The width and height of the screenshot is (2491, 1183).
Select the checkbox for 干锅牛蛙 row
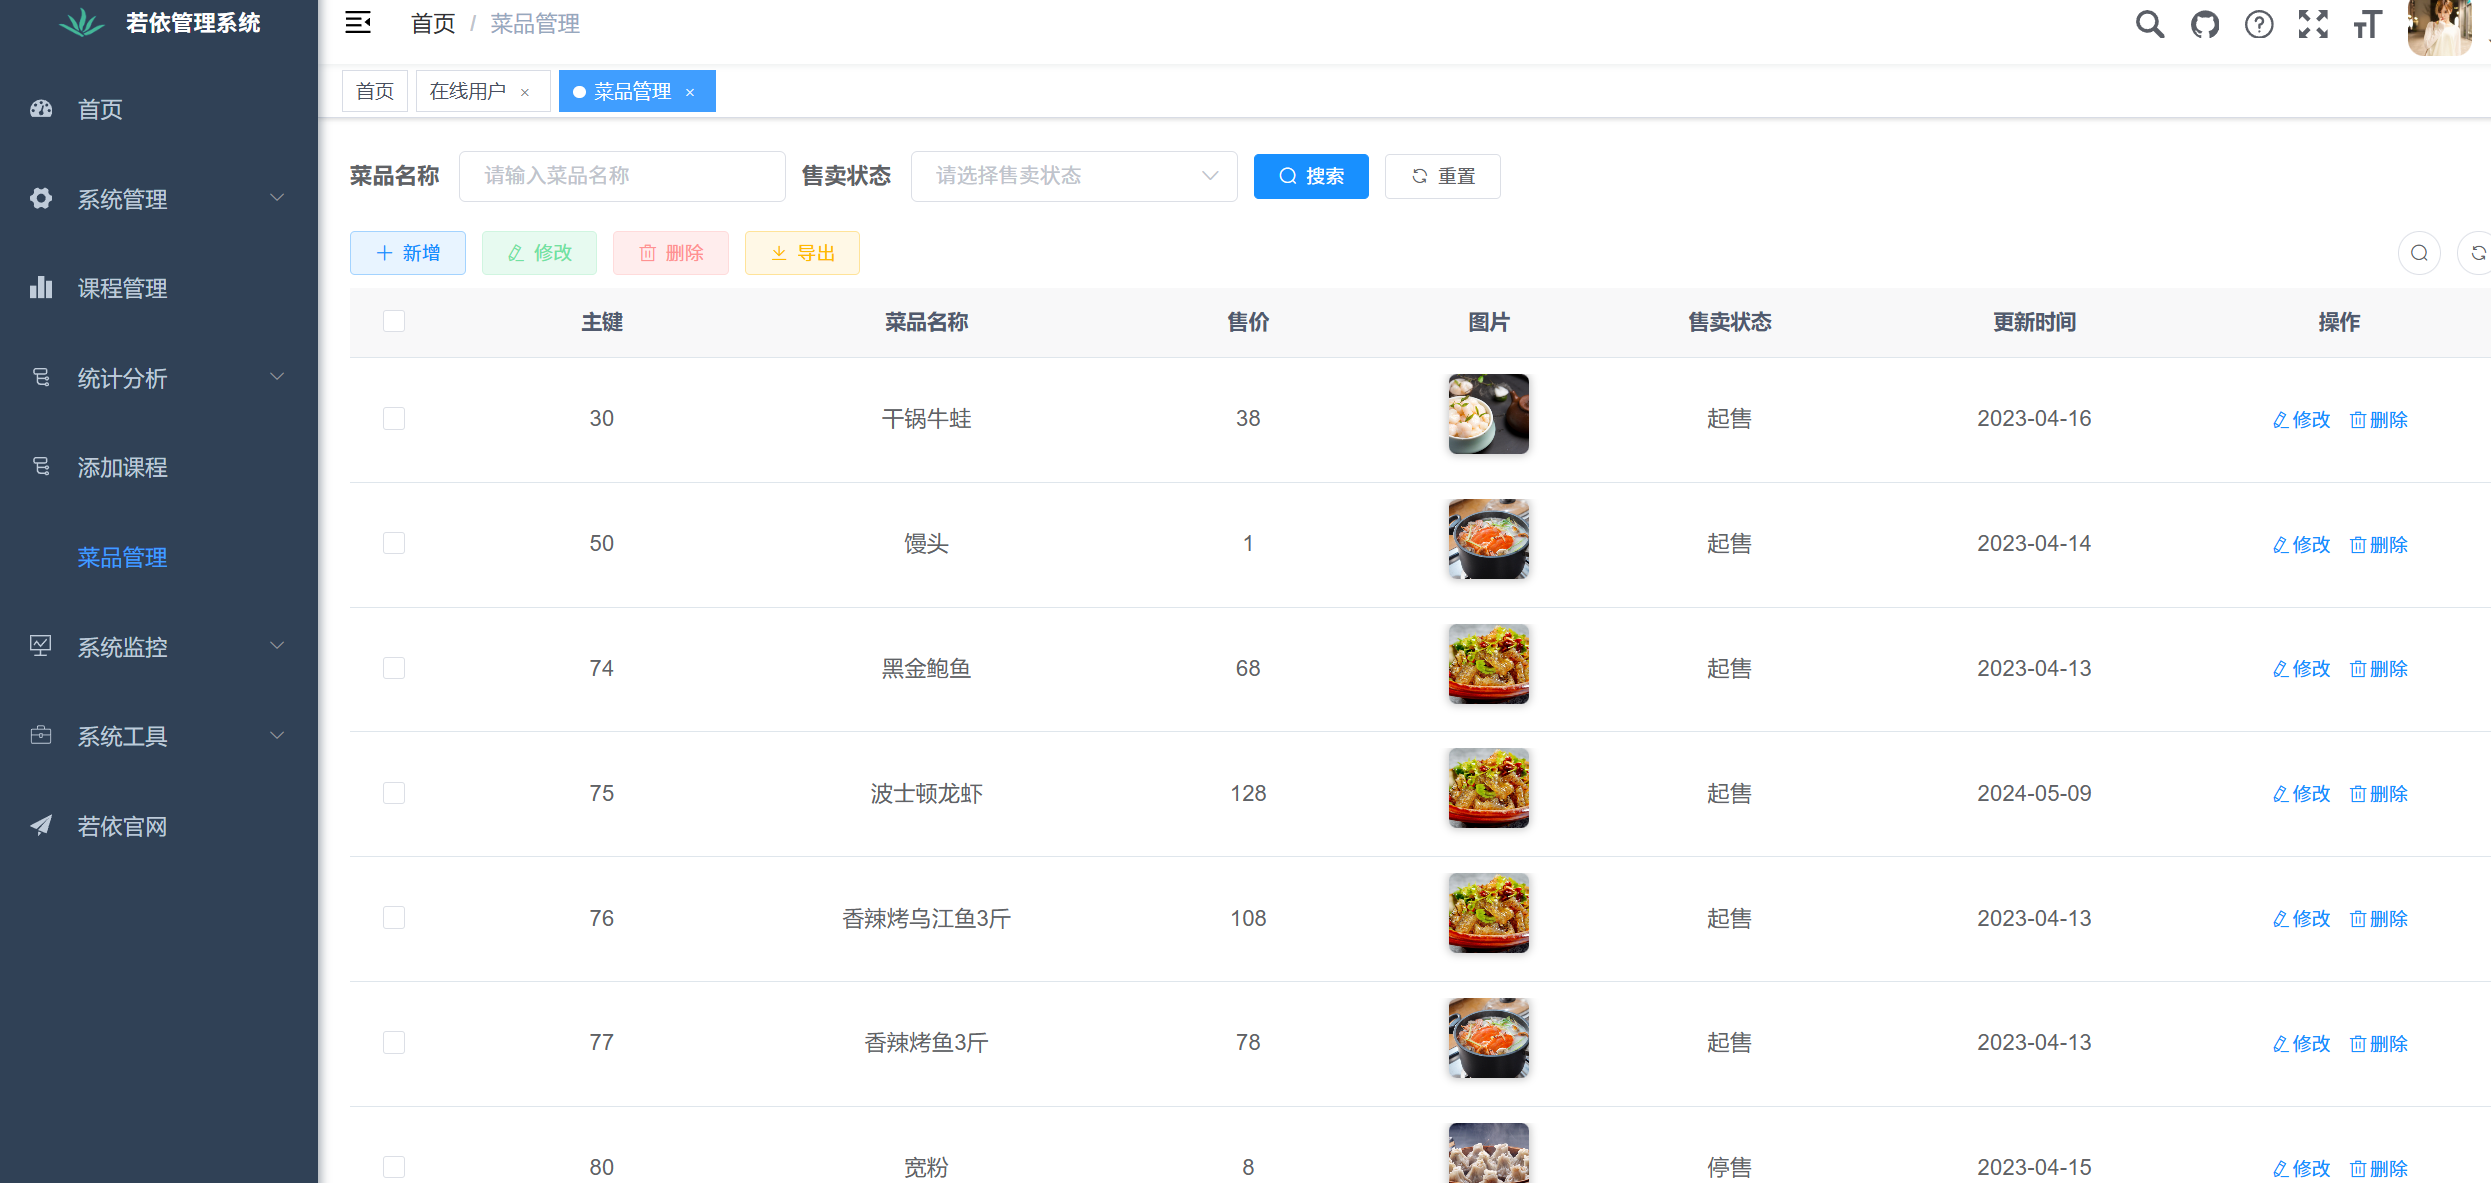point(394,418)
